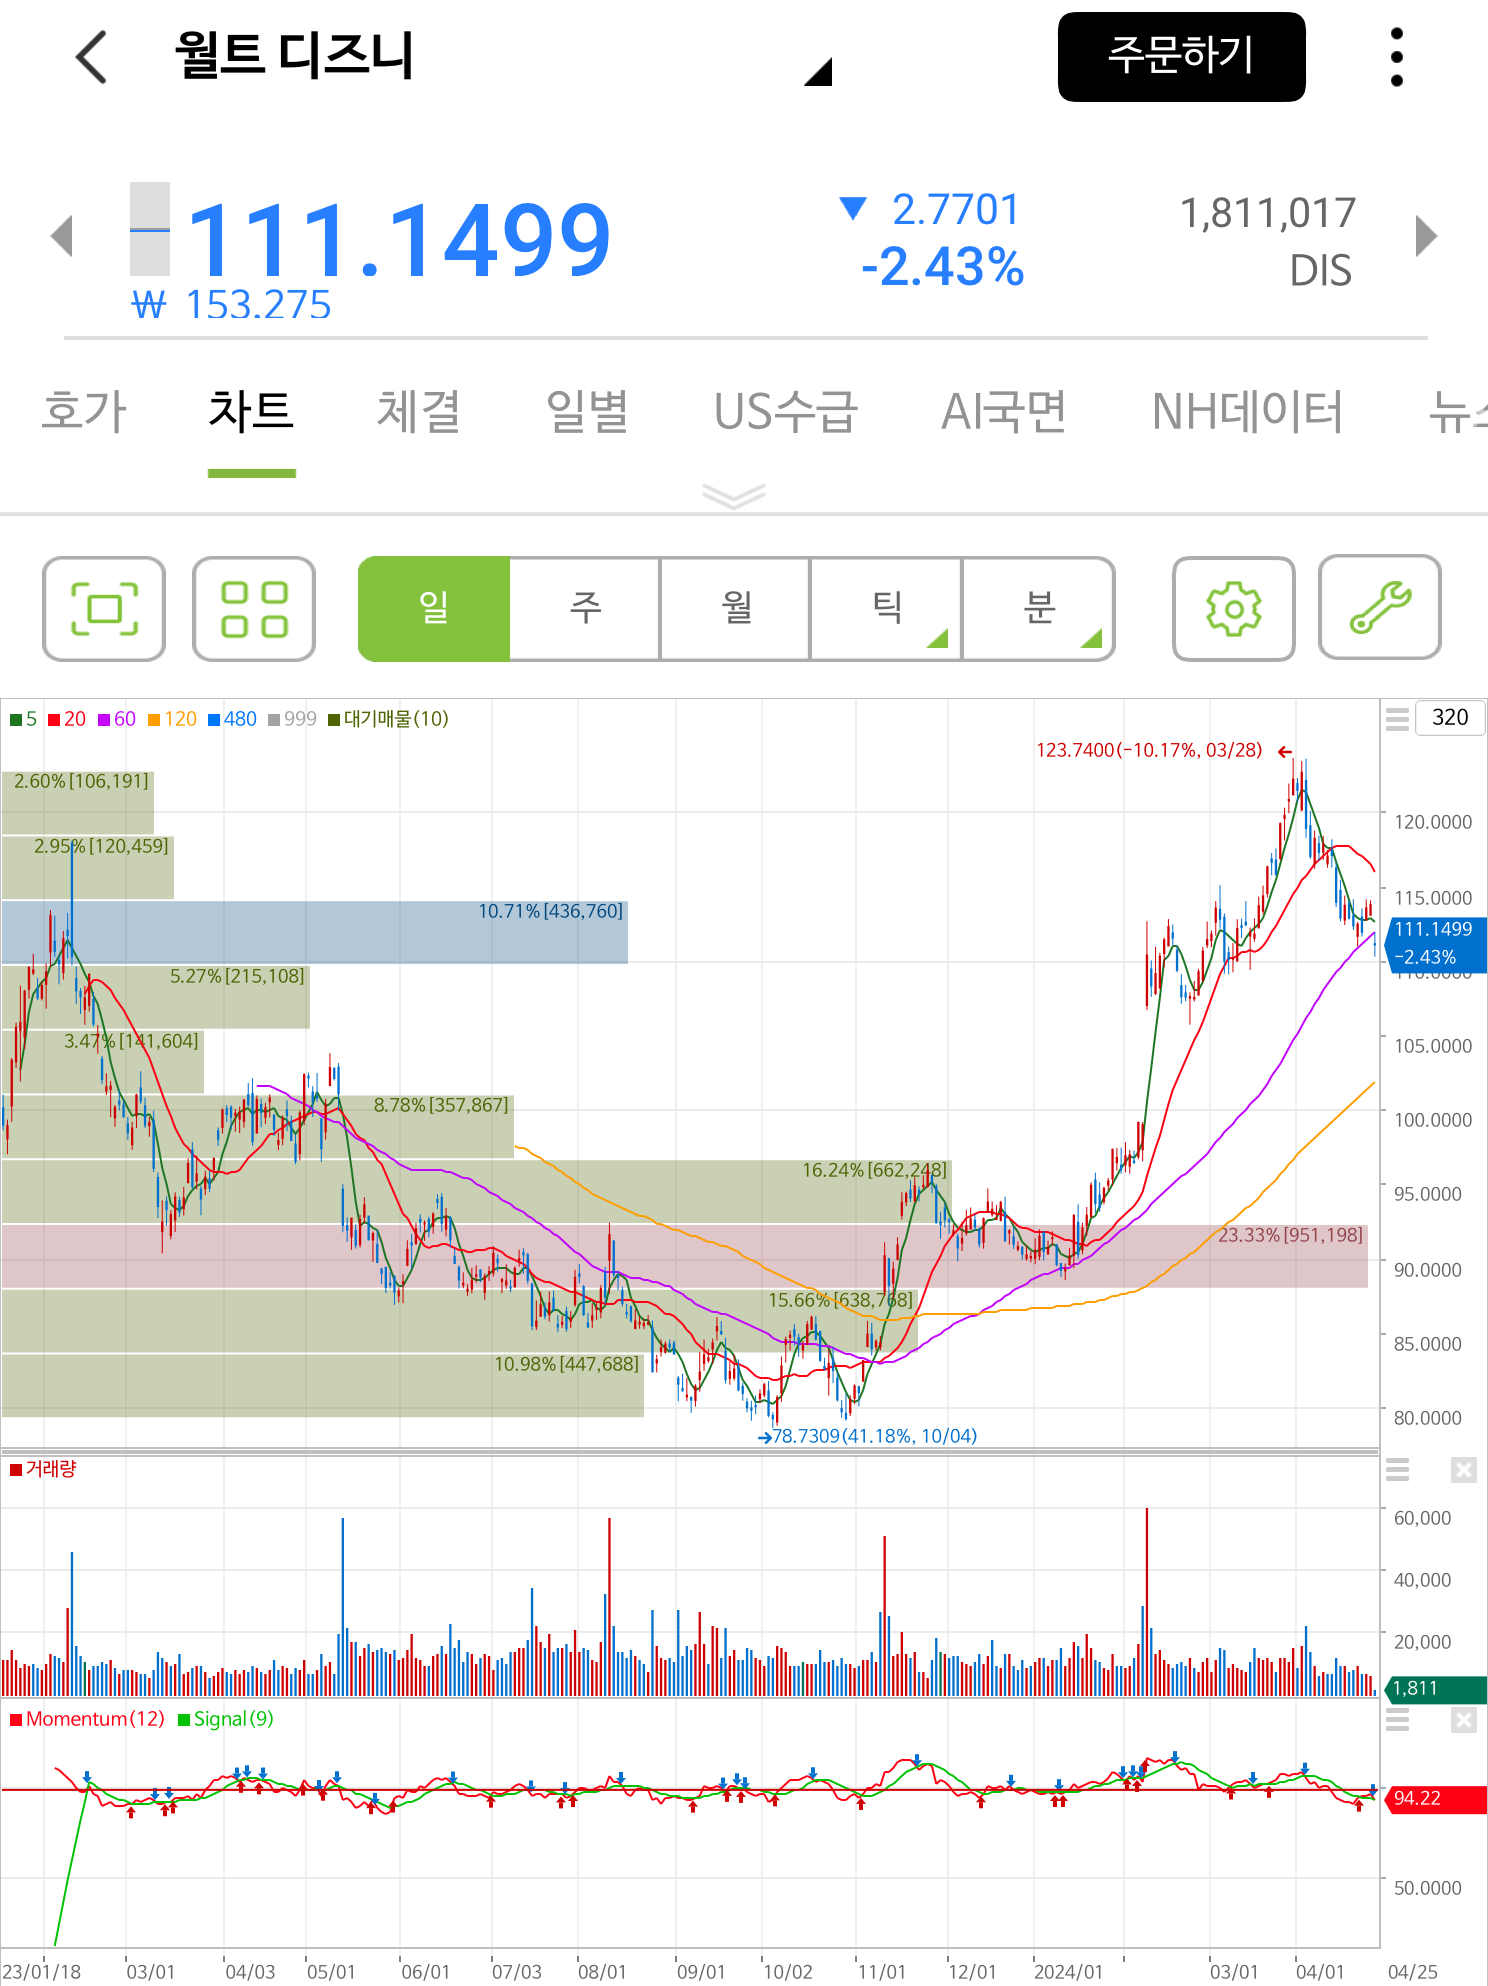Open the four-grid multi-chart layout icon
The height and width of the screenshot is (1986, 1488).
tap(254, 609)
